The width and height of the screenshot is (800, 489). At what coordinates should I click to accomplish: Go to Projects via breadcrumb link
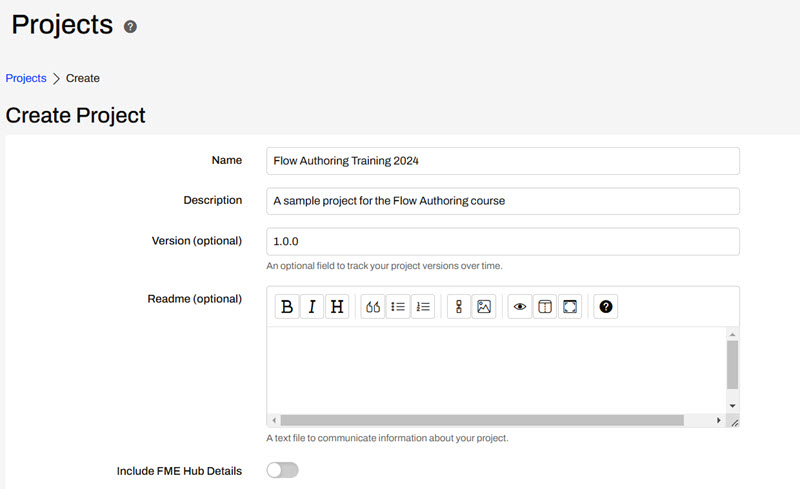point(26,78)
